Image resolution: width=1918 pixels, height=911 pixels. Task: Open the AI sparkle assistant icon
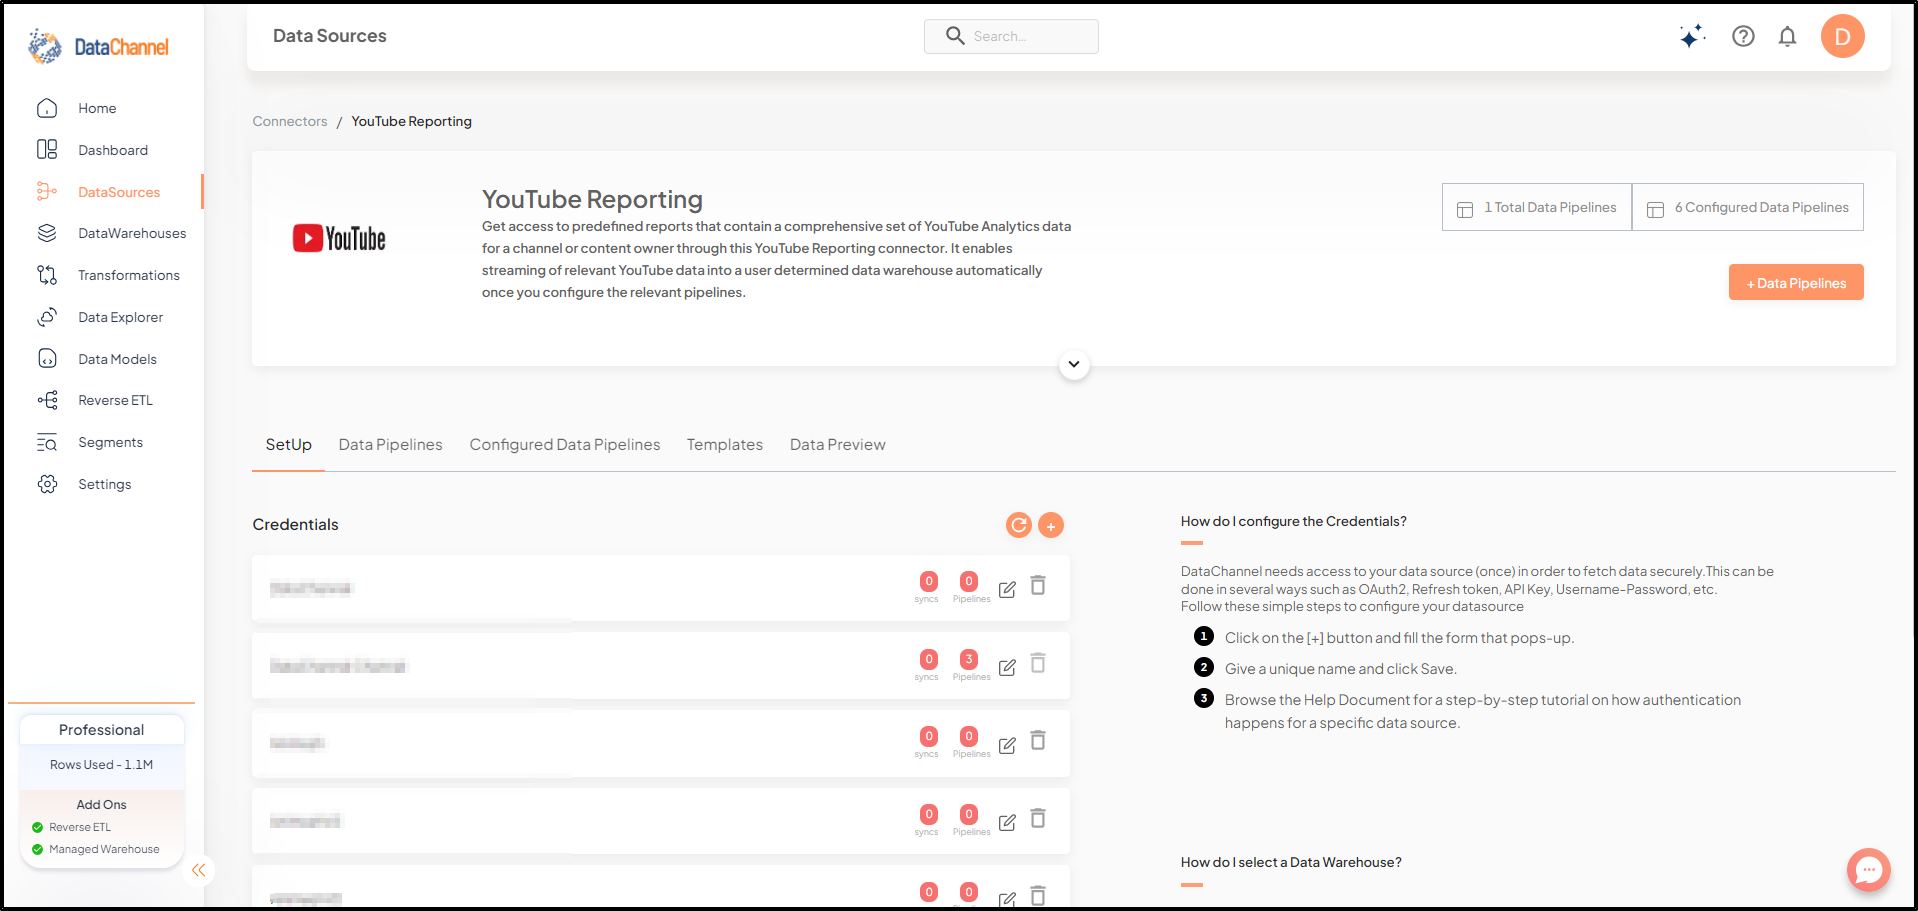[x=1692, y=36]
